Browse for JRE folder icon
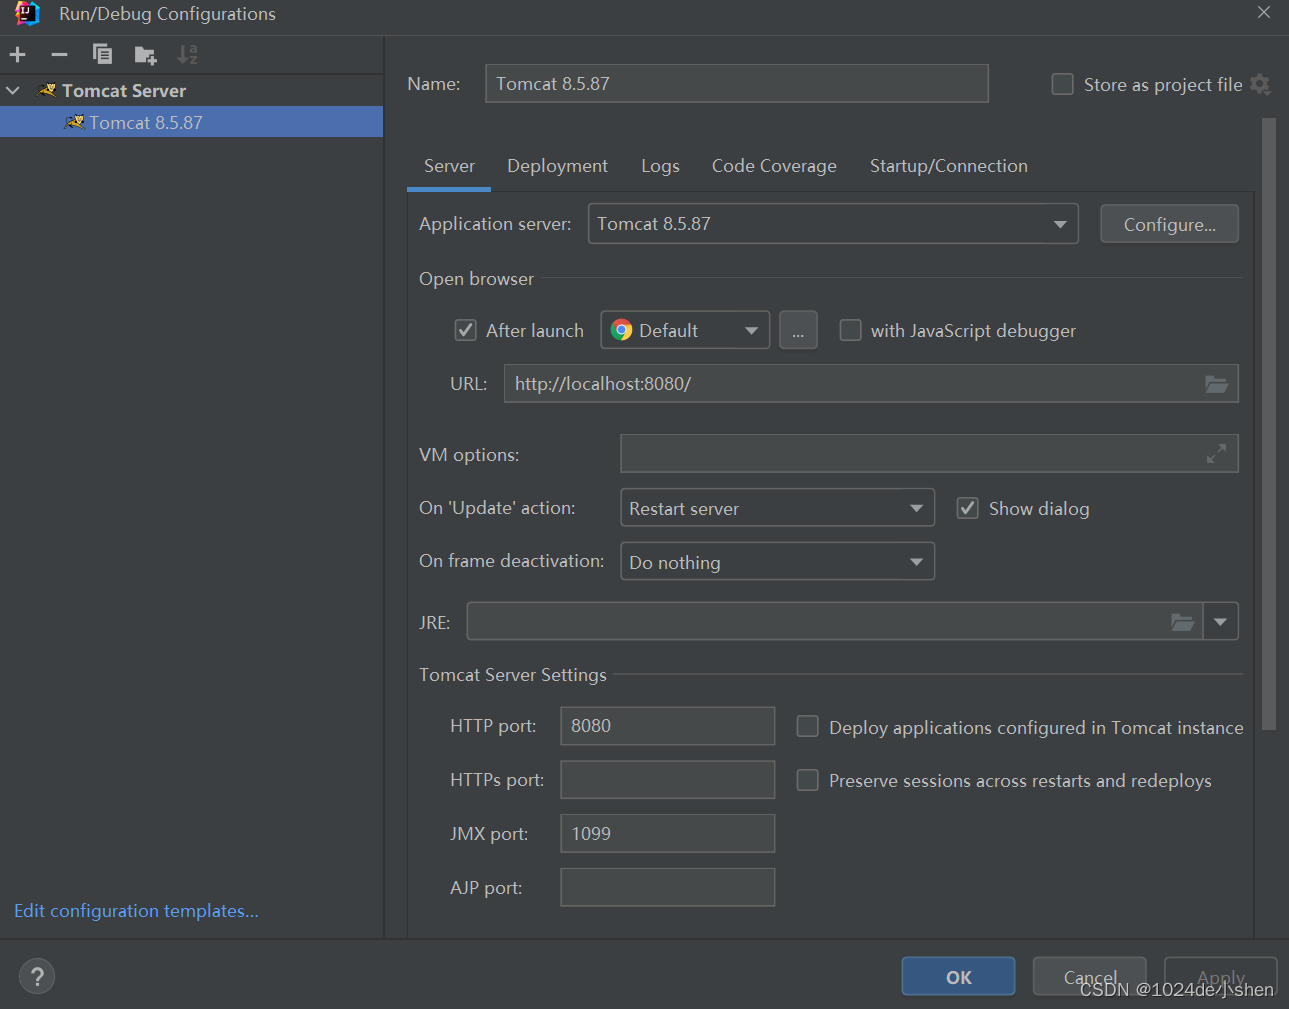This screenshot has width=1289, height=1009. pos(1182,622)
